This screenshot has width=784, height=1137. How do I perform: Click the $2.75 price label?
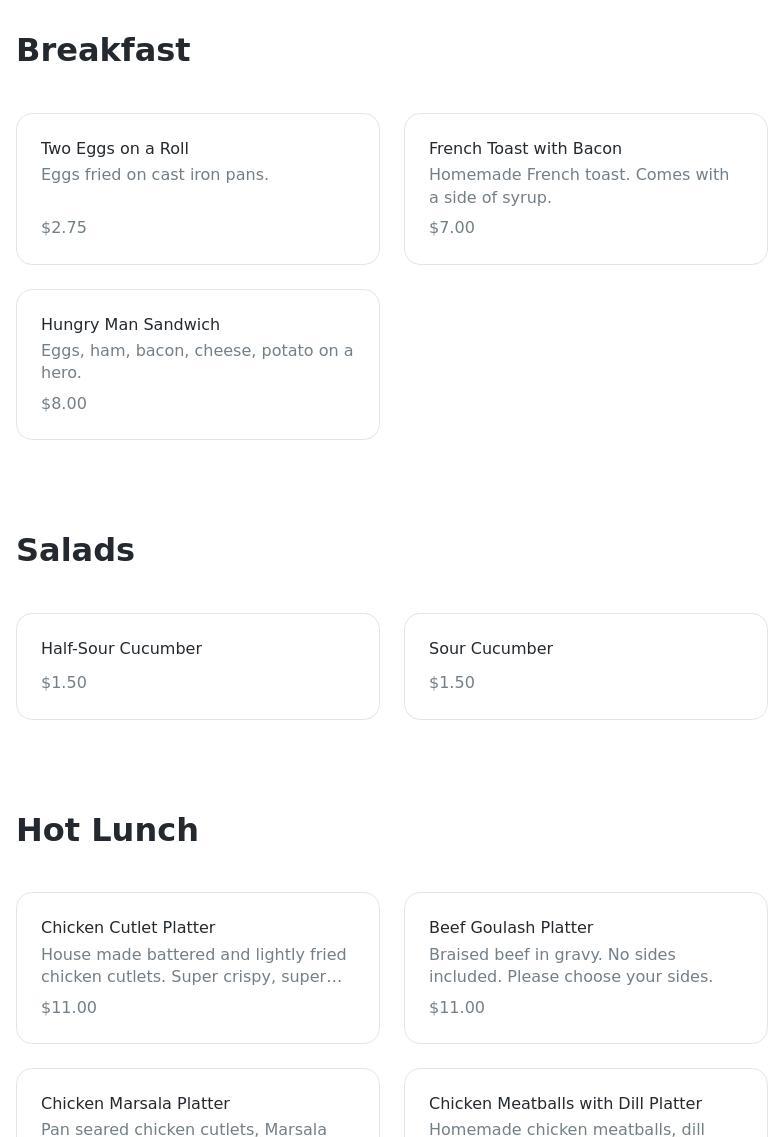point(64,228)
